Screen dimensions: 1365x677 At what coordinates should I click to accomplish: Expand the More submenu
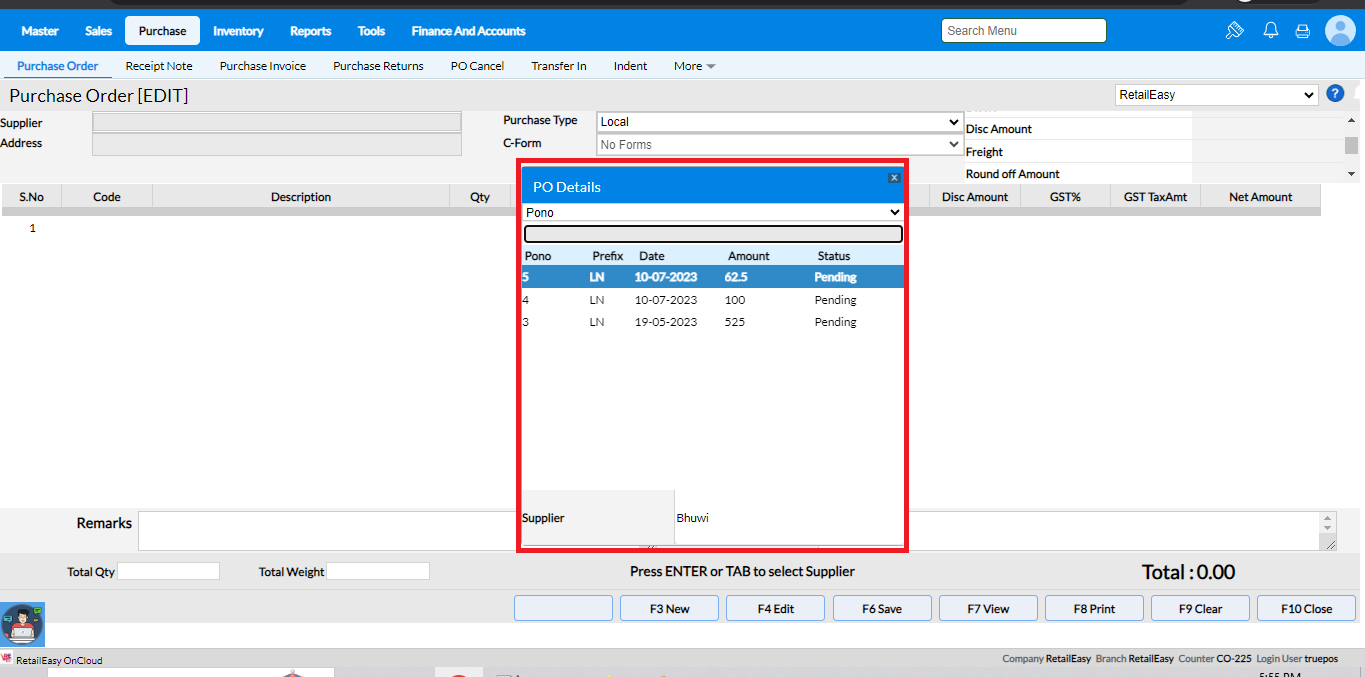click(x=694, y=66)
